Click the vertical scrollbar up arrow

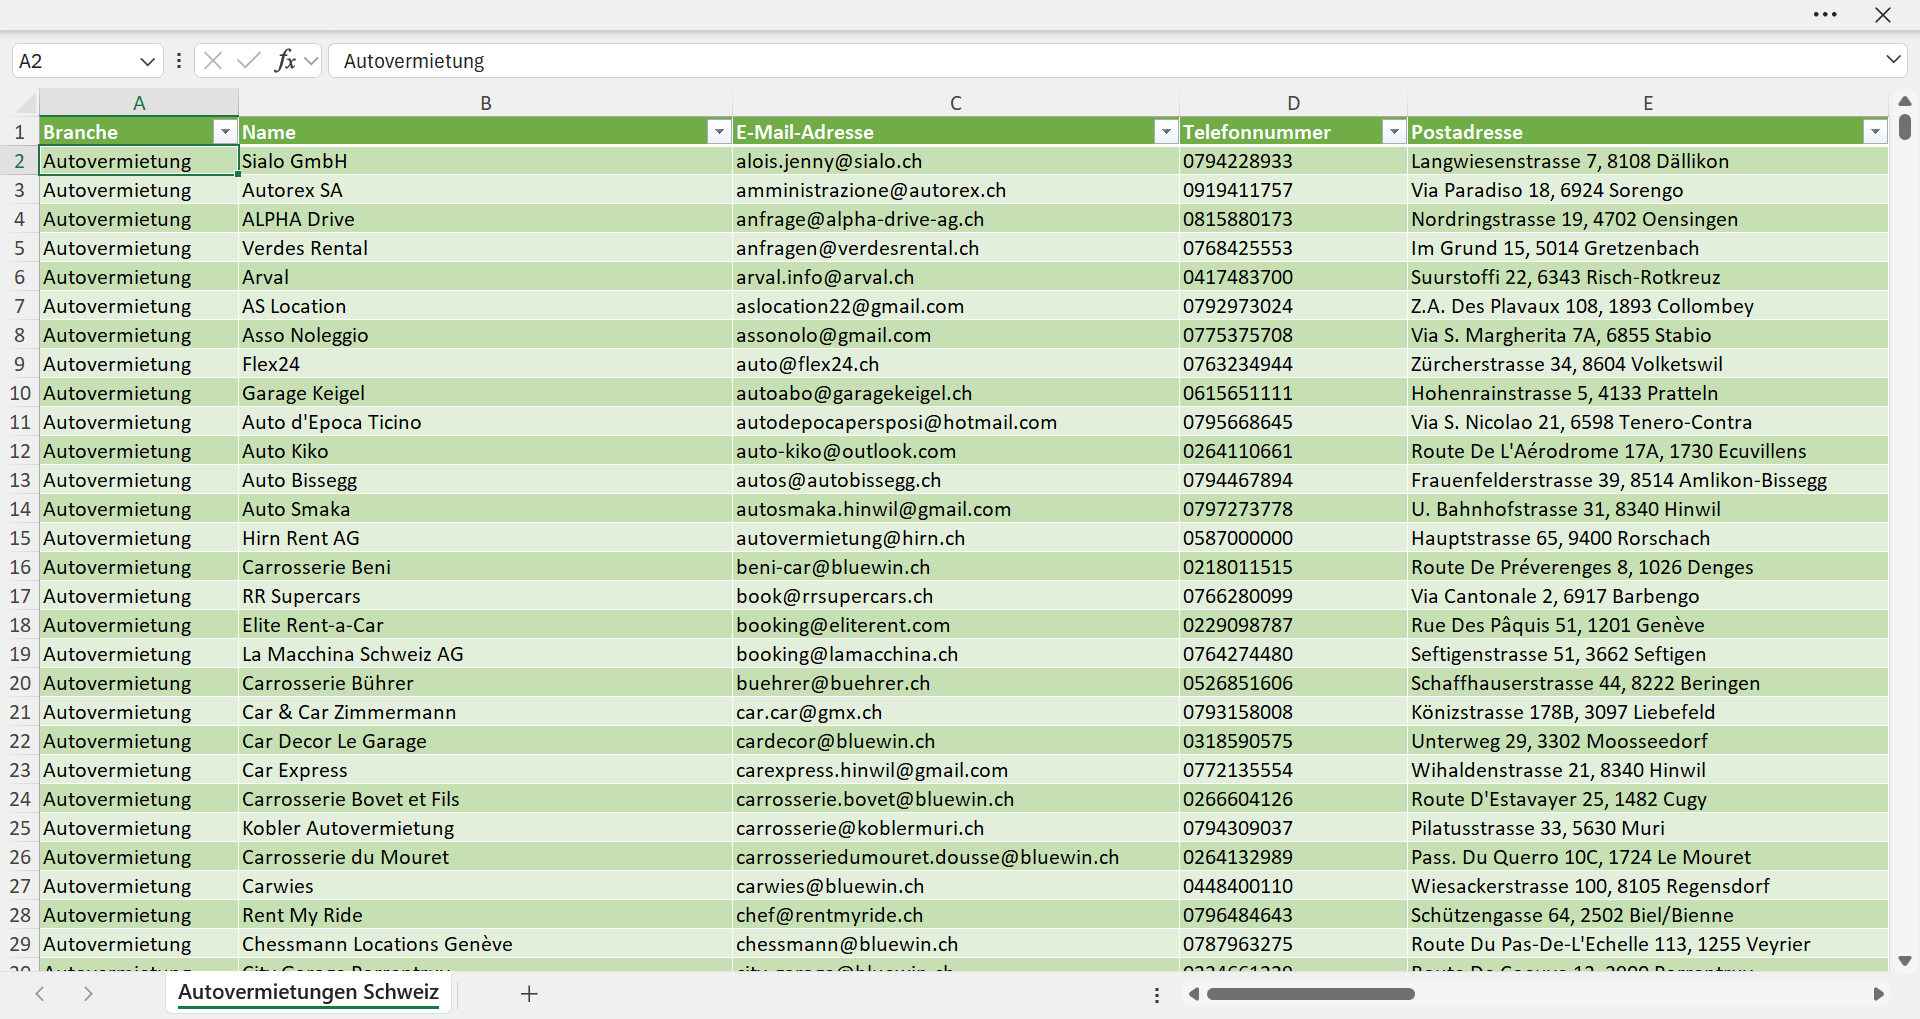[1905, 101]
